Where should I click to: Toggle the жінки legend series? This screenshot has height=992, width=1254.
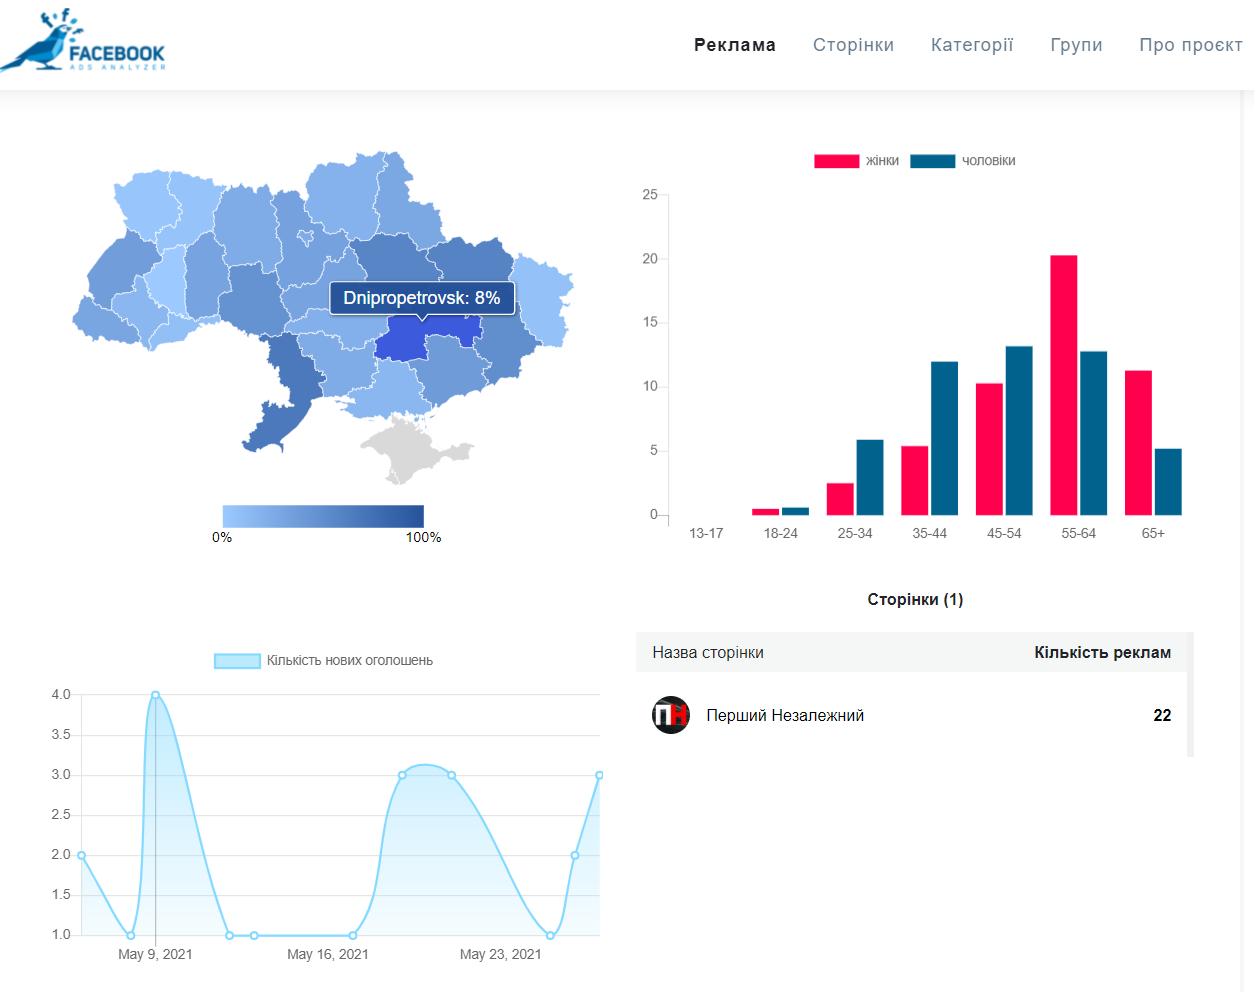(x=856, y=161)
